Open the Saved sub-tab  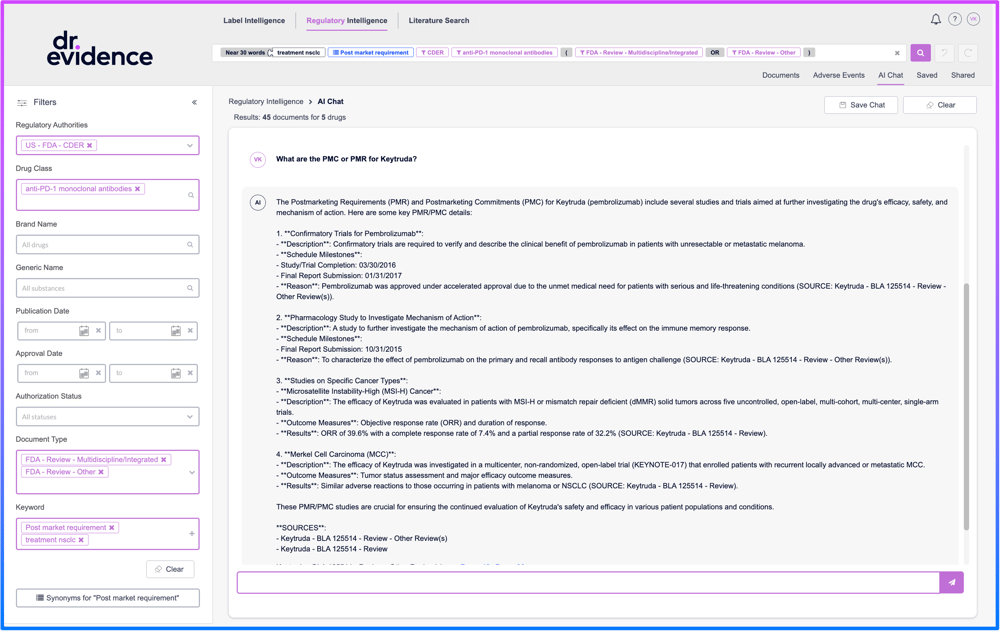tap(927, 75)
